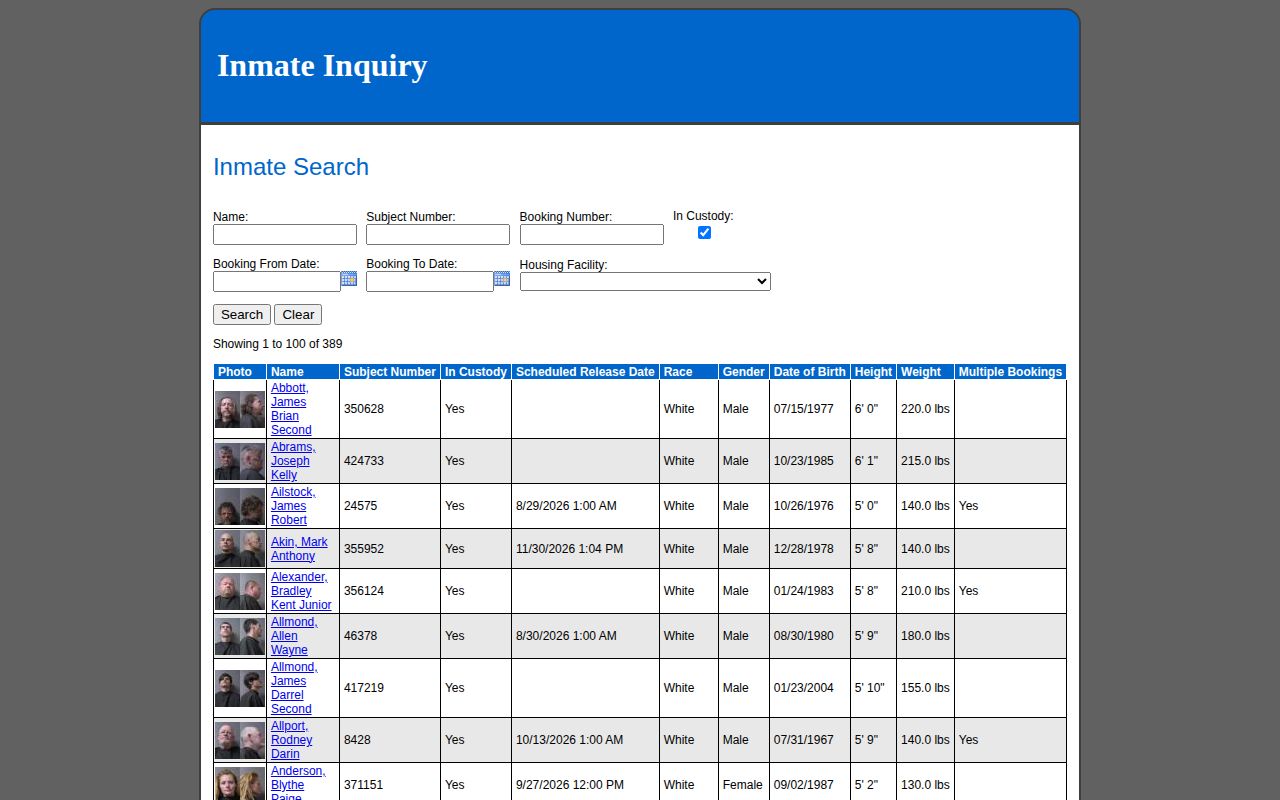Screen dimensions: 1280x800
Task: Uncheck the In Custody checkbox
Action: (x=704, y=233)
